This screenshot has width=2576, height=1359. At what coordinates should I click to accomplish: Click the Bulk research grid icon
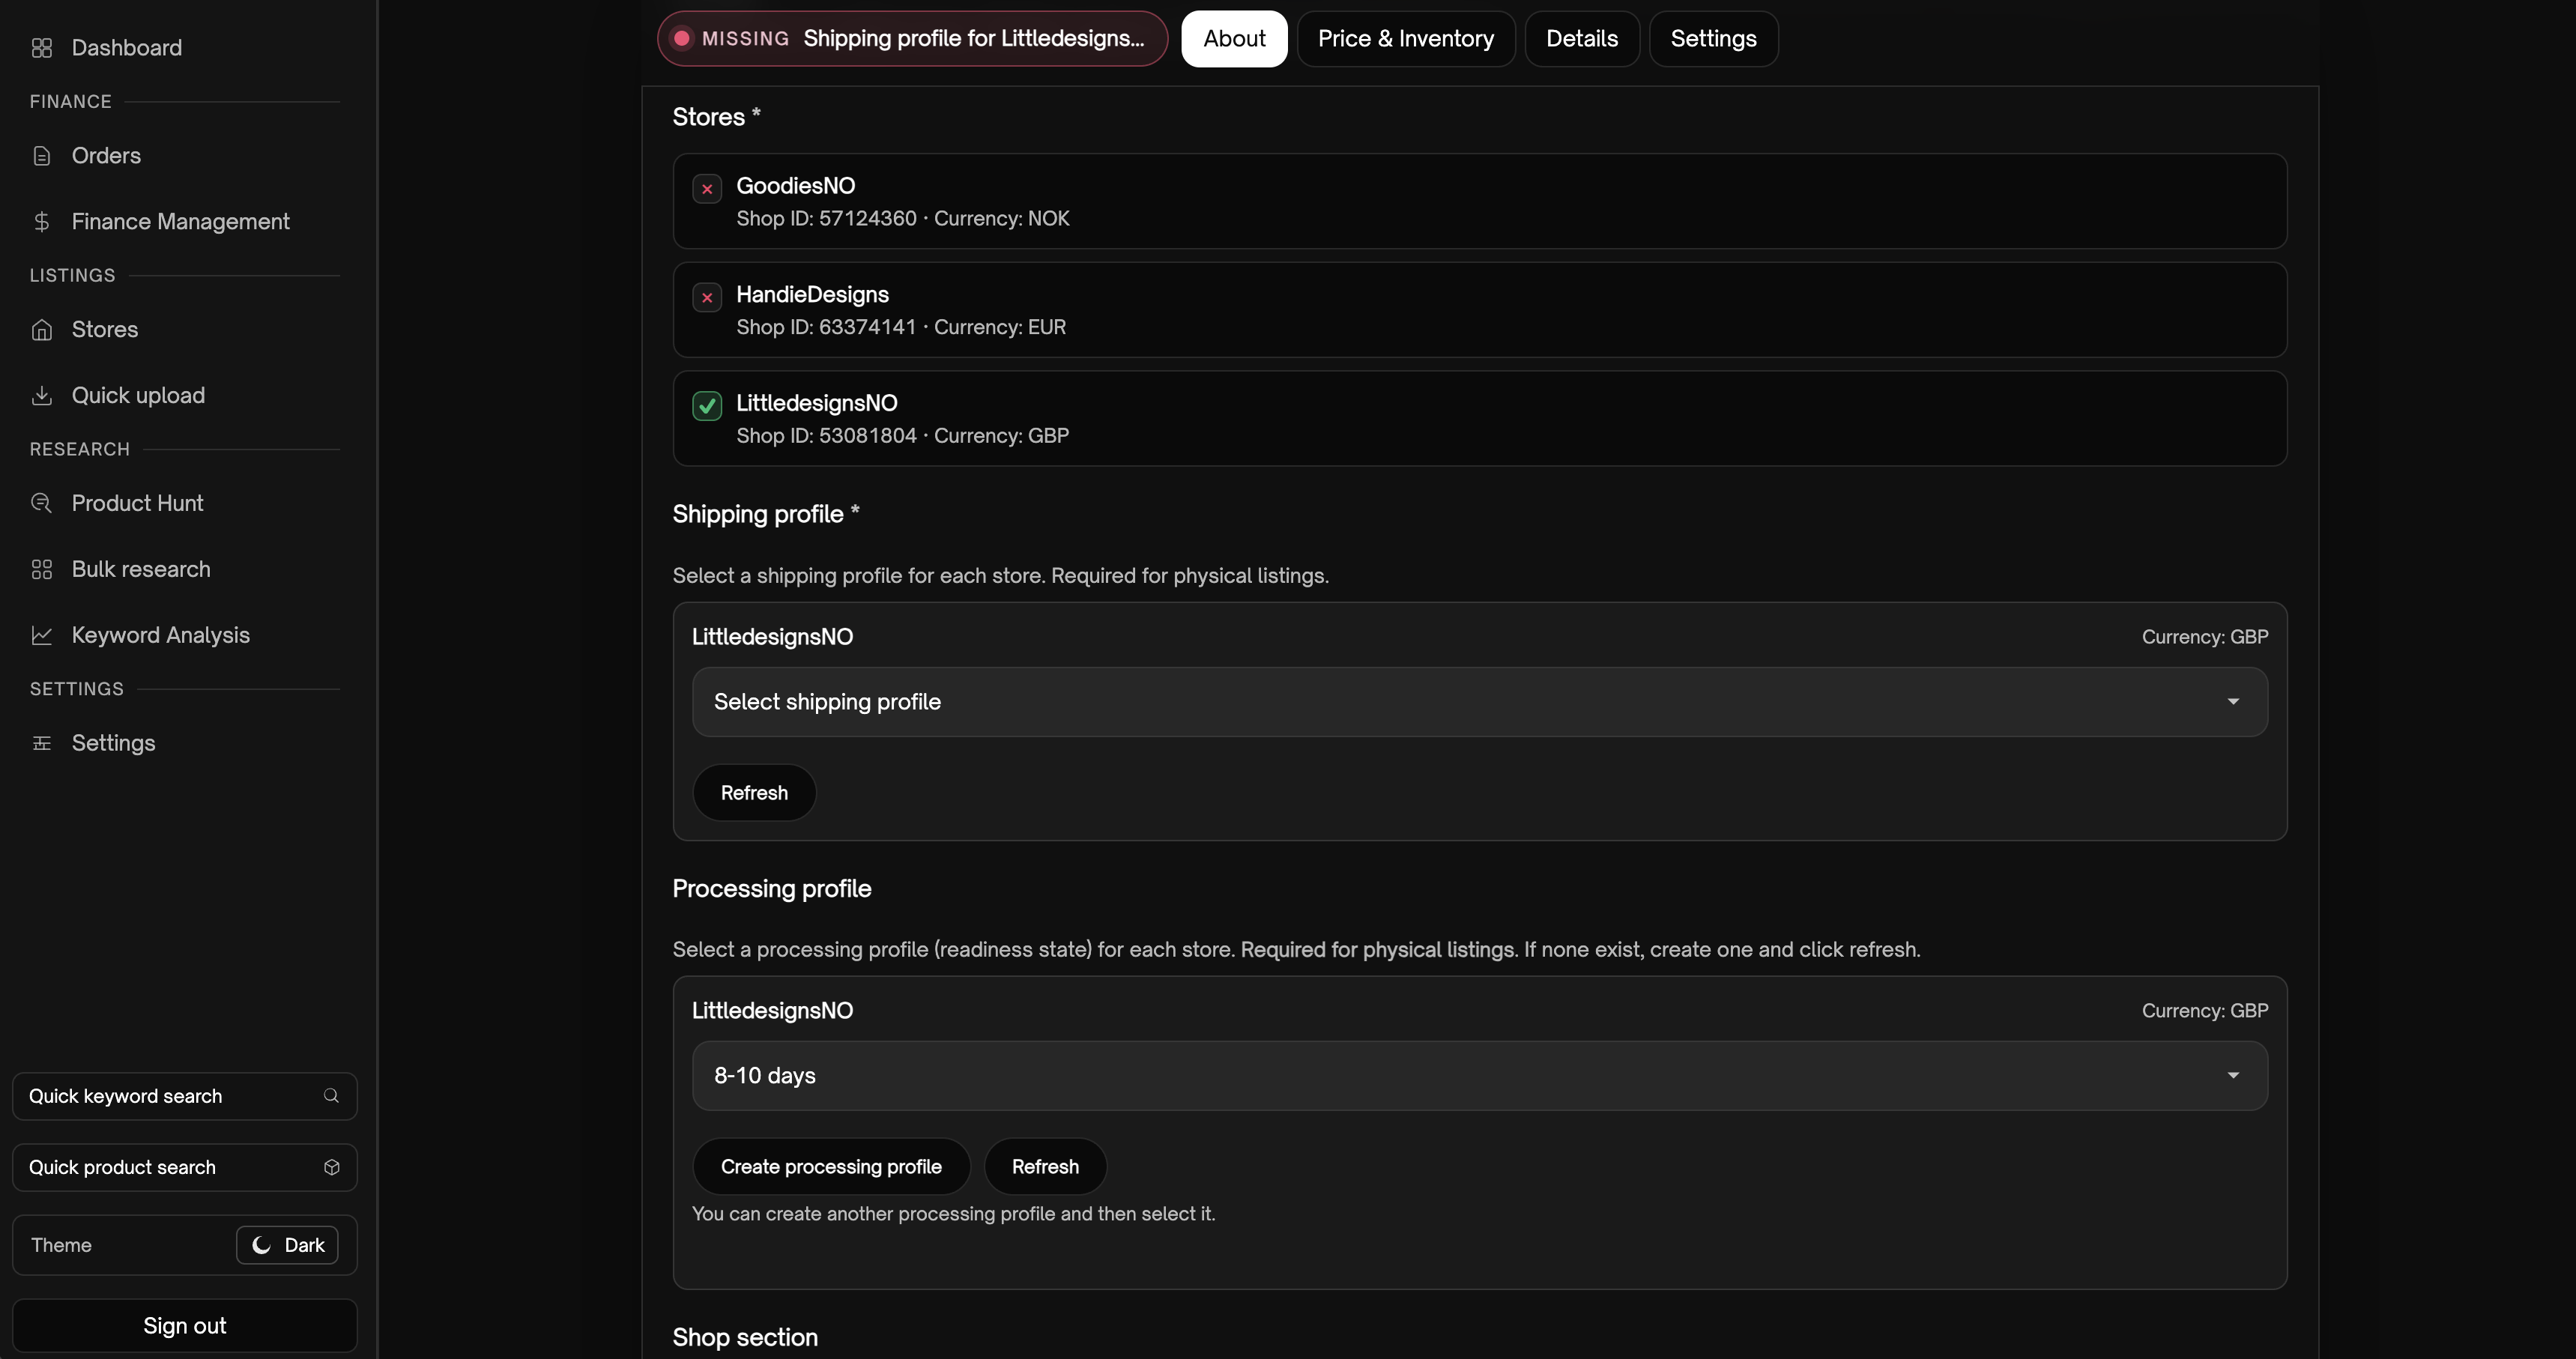point(41,570)
